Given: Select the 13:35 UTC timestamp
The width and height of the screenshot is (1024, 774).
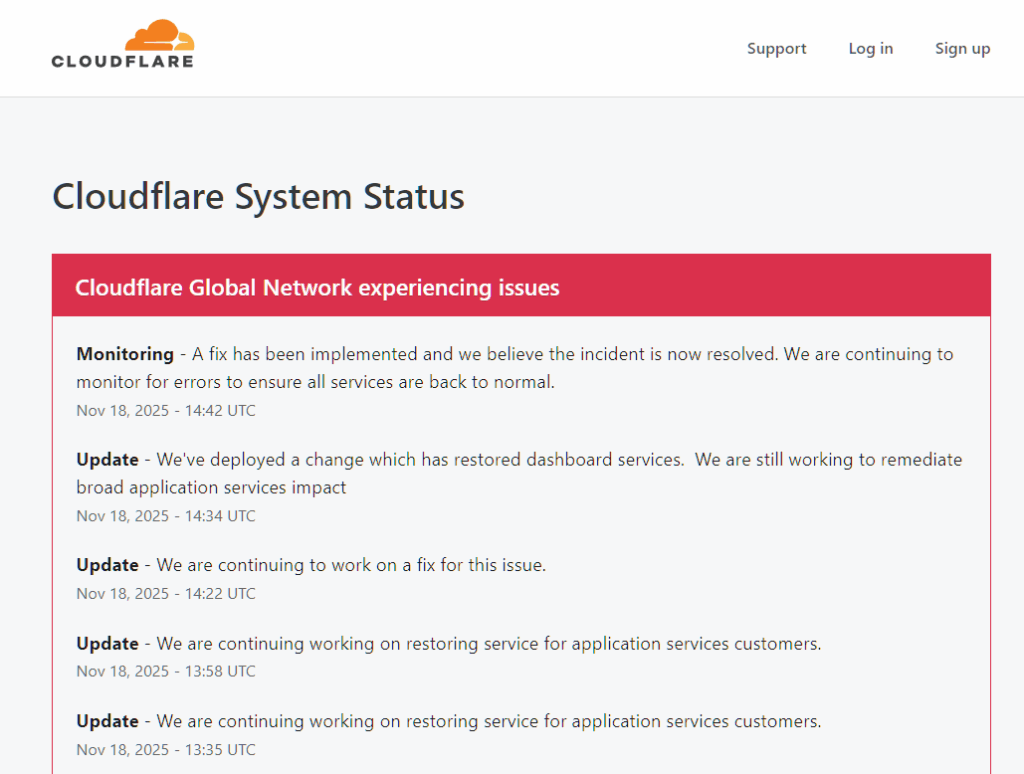Looking at the screenshot, I should pos(166,749).
